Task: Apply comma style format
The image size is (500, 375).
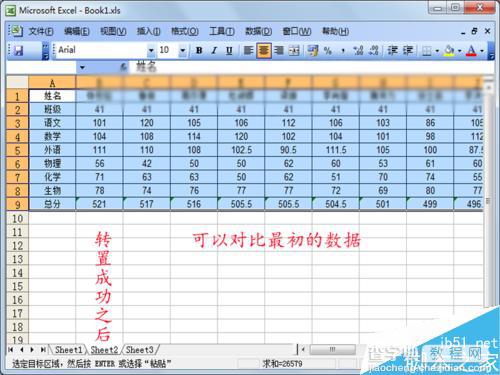Action: coord(343,51)
